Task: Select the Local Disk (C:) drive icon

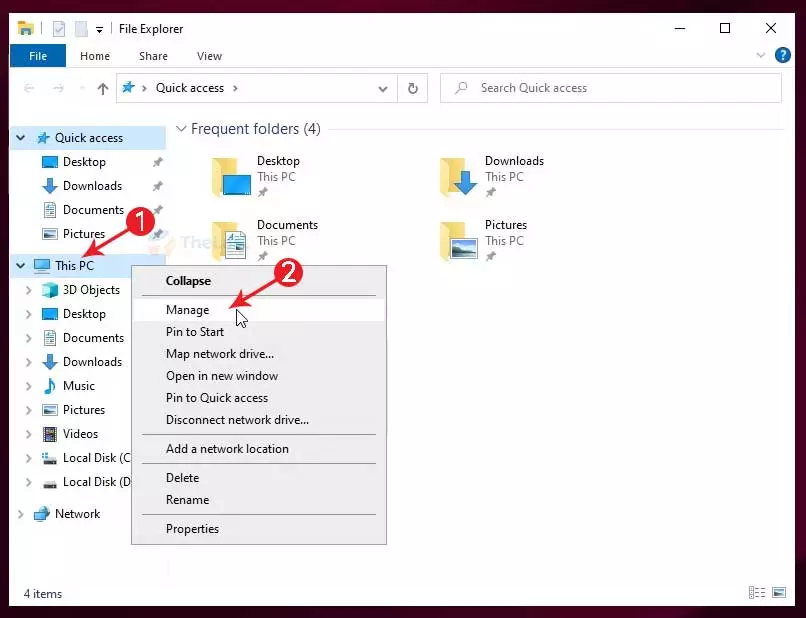Action: tap(49, 458)
